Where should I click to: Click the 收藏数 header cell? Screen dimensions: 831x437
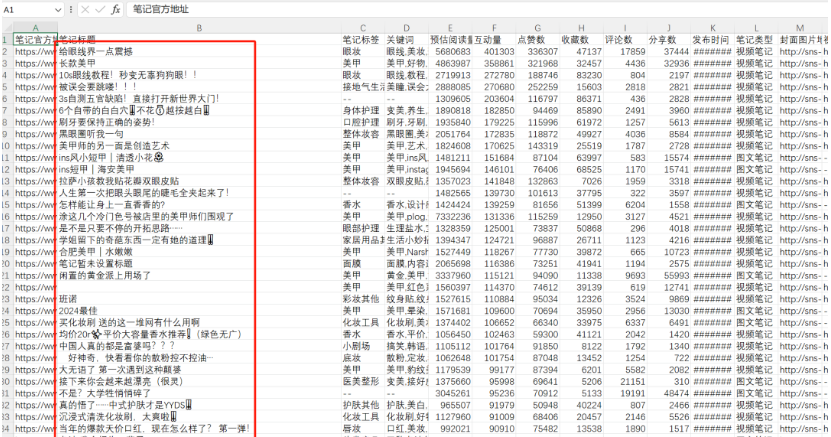[x=581, y=40]
